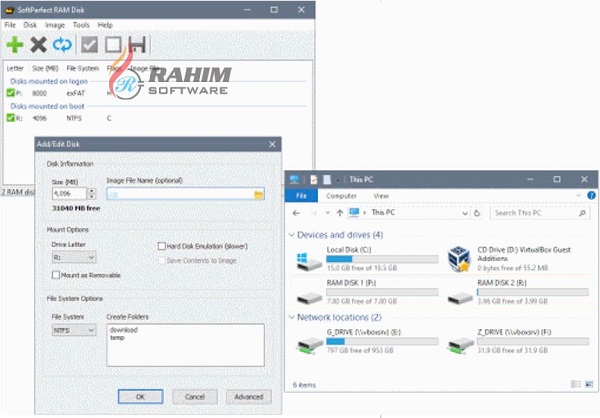Click the Forward arrow in This PC

(313, 213)
